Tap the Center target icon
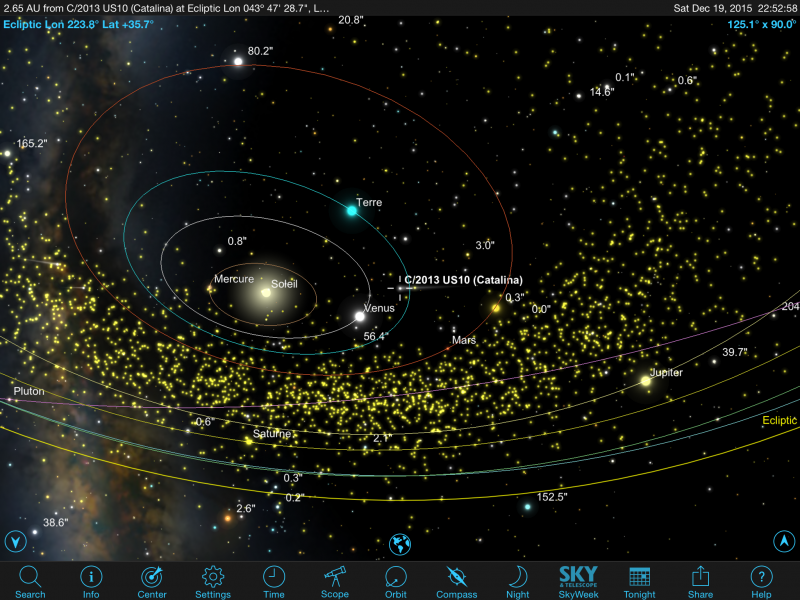Viewport: 800px width, 600px height. coord(152,582)
